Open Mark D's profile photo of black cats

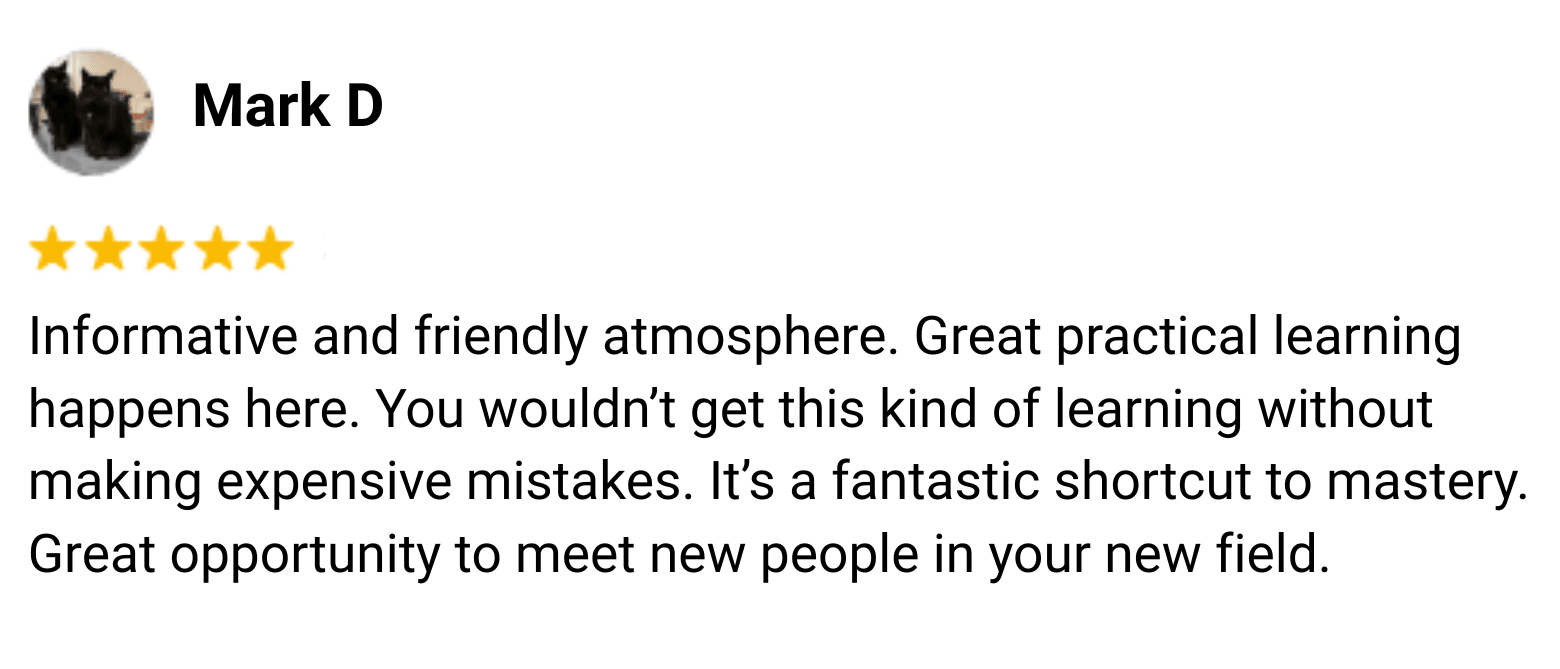[91, 112]
